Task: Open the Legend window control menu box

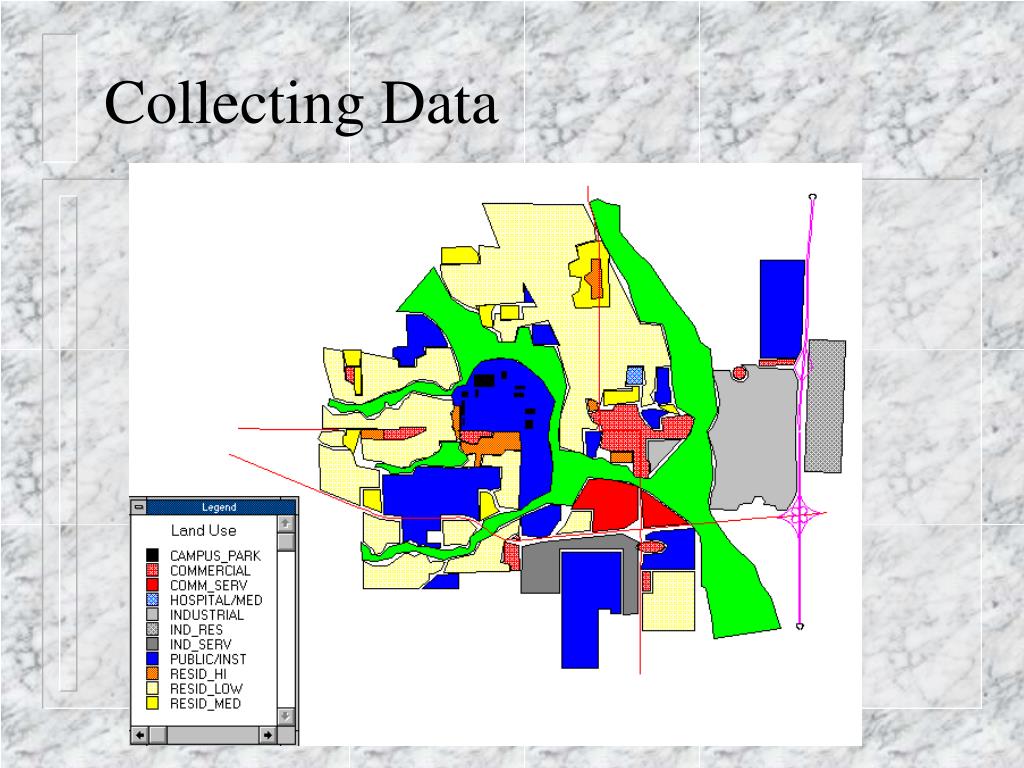Action: 138,507
